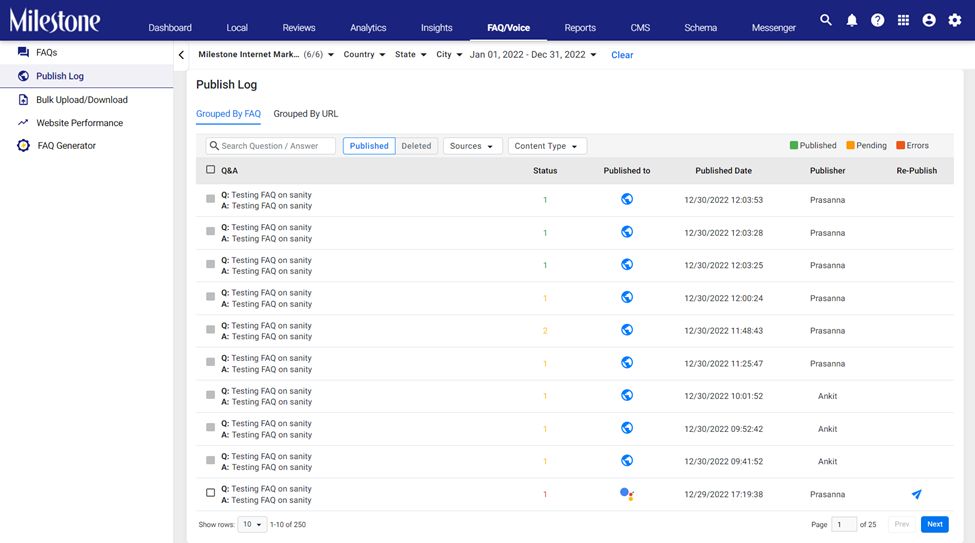Open the State filter dropdown
This screenshot has width=975, height=543.
[x=410, y=55]
